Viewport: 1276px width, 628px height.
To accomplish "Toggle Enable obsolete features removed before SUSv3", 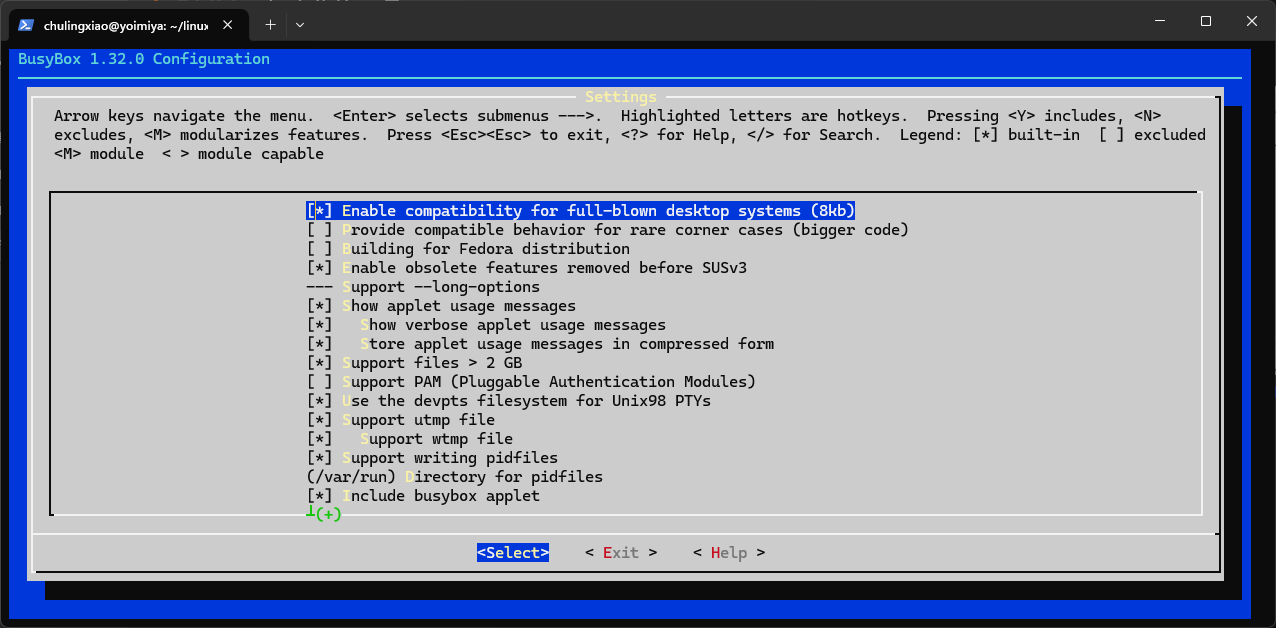I will click(527, 268).
